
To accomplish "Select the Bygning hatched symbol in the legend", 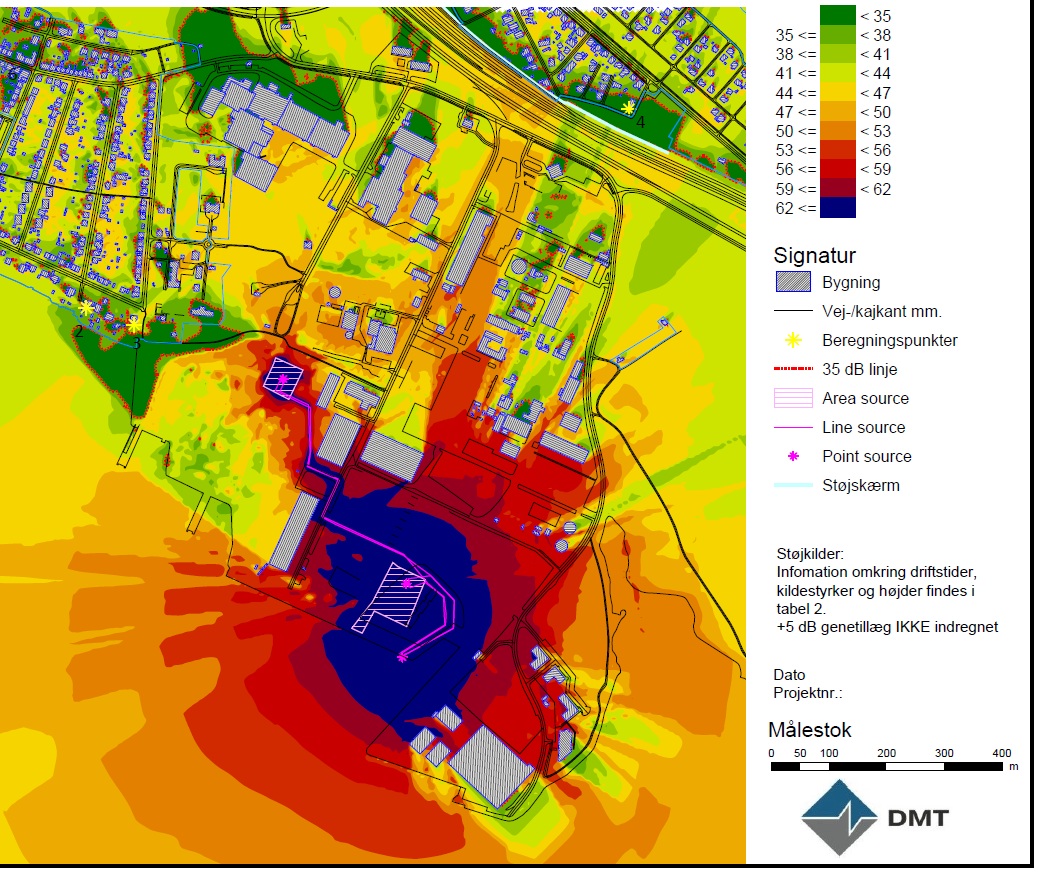I will 791,282.
